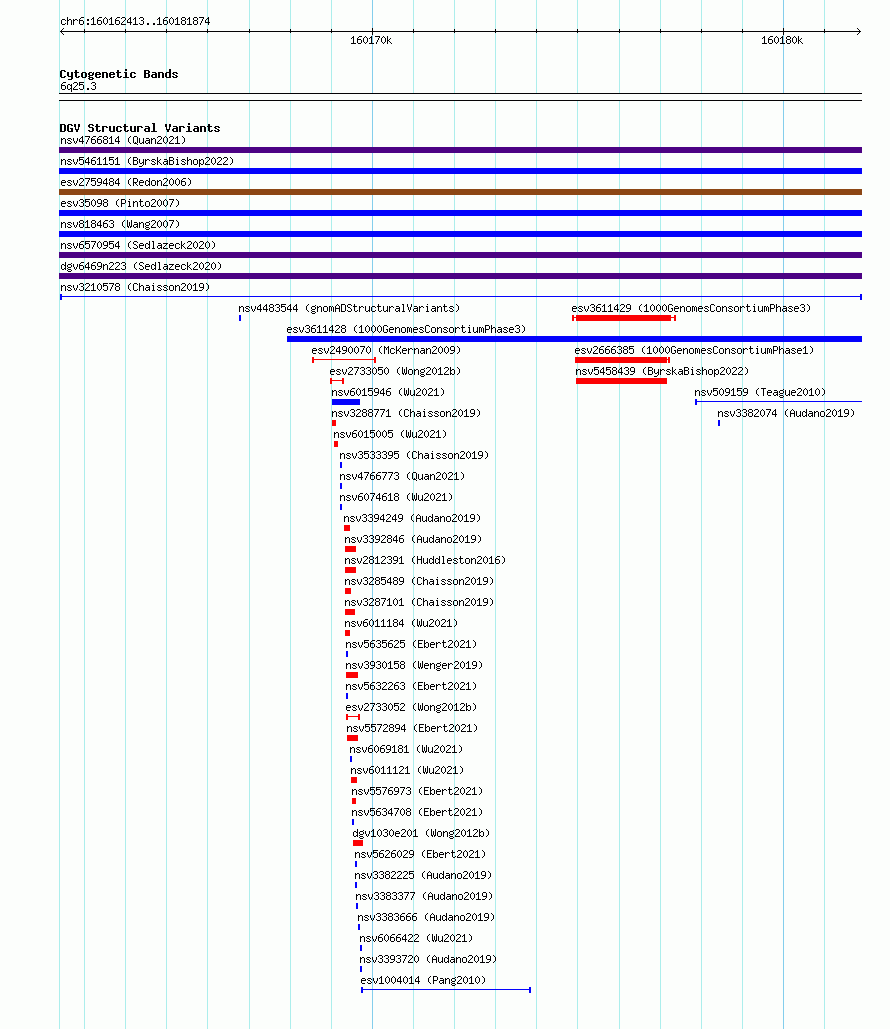This screenshot has width=890, height=1029.
Task: Click nsv6011184 (Wu2021) label
Action: tap(402, 623)
